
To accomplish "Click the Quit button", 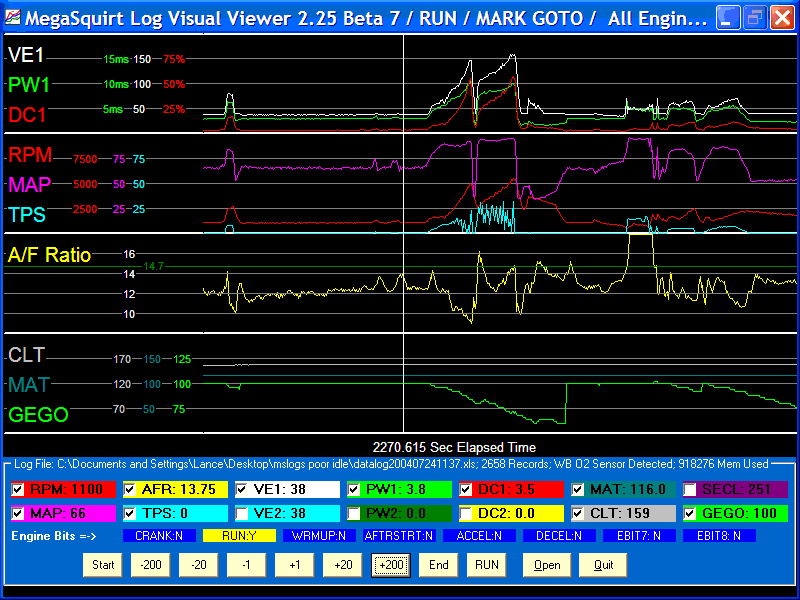I will point(603,565).
